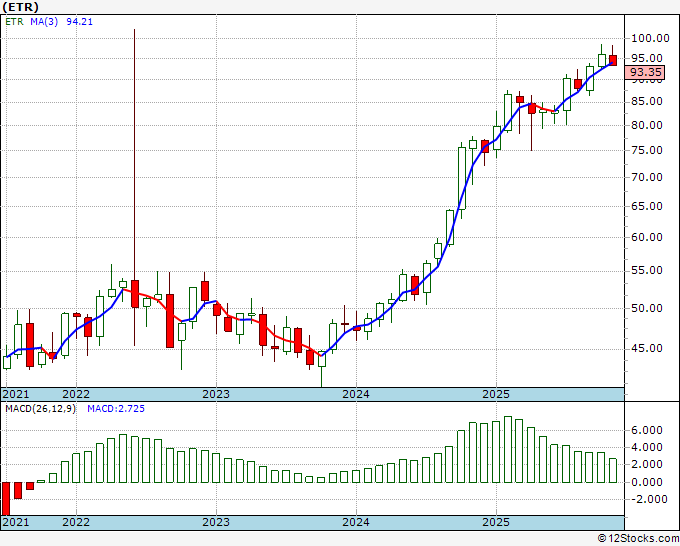Click the -2.000 MACD axis label
The height and width of the screenshot is (546, 680).
click(x=649, y=500)
